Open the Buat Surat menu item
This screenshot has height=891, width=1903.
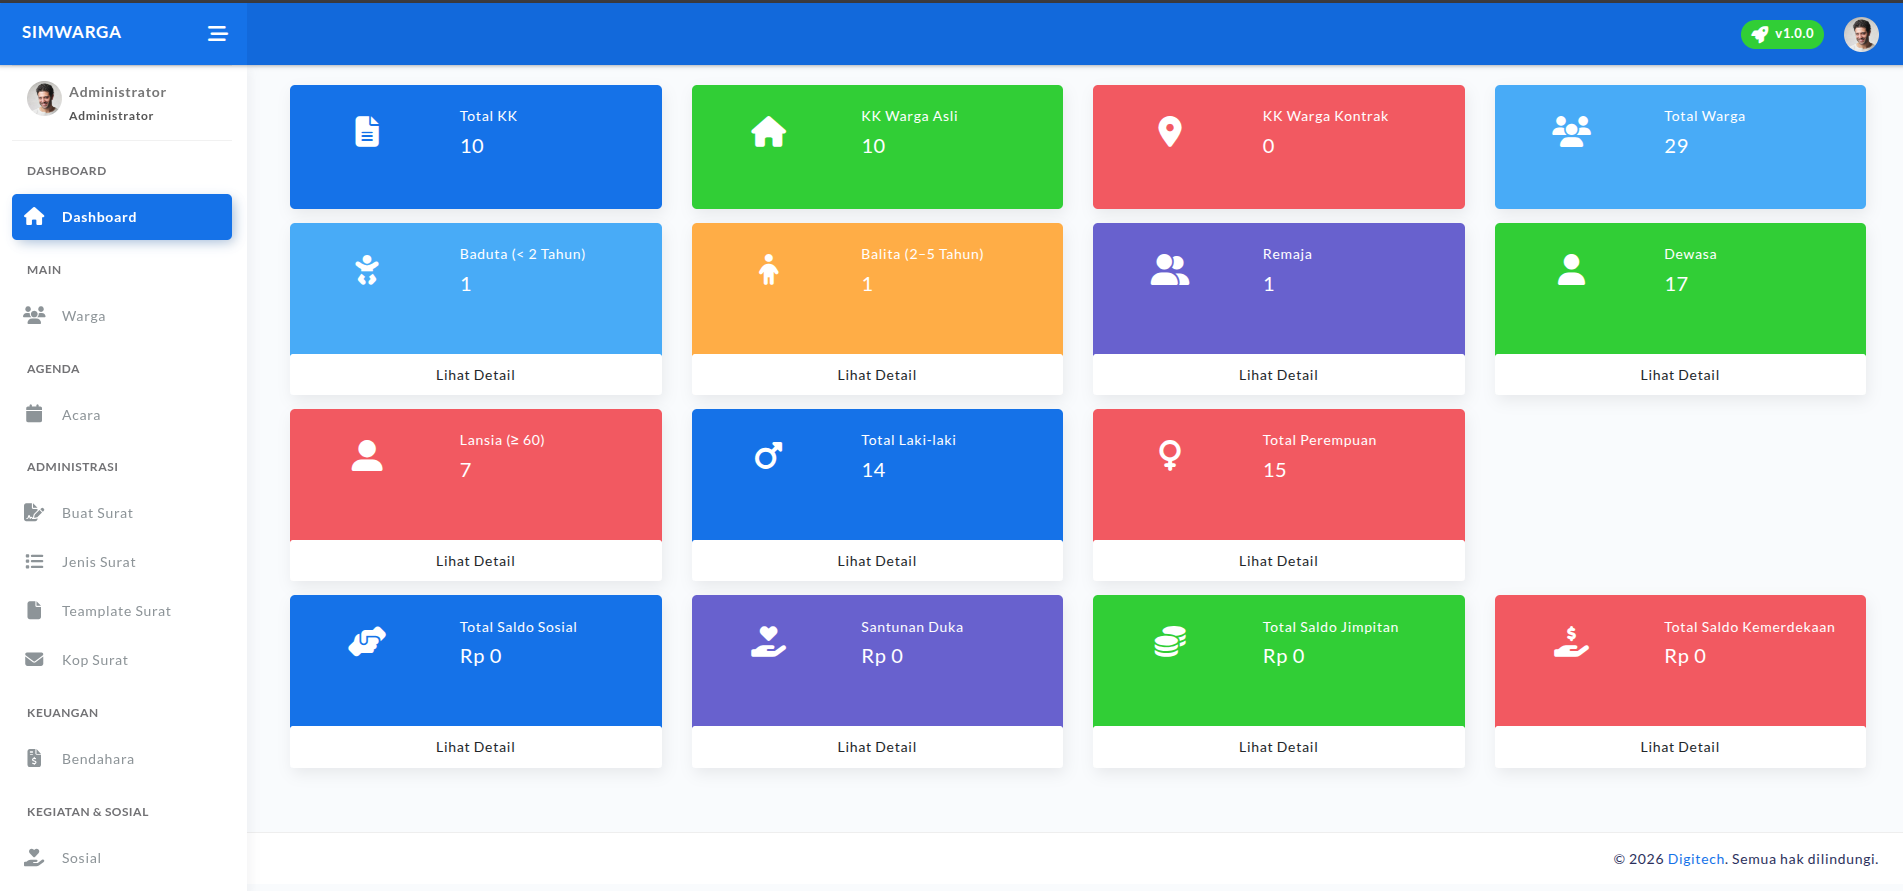pos(122,513)
